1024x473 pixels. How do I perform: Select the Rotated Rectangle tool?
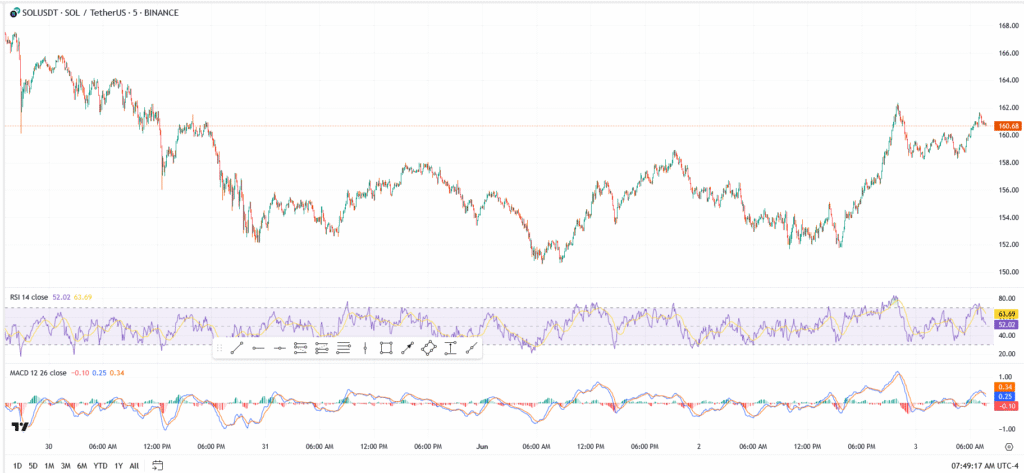(x=428, y=348)
